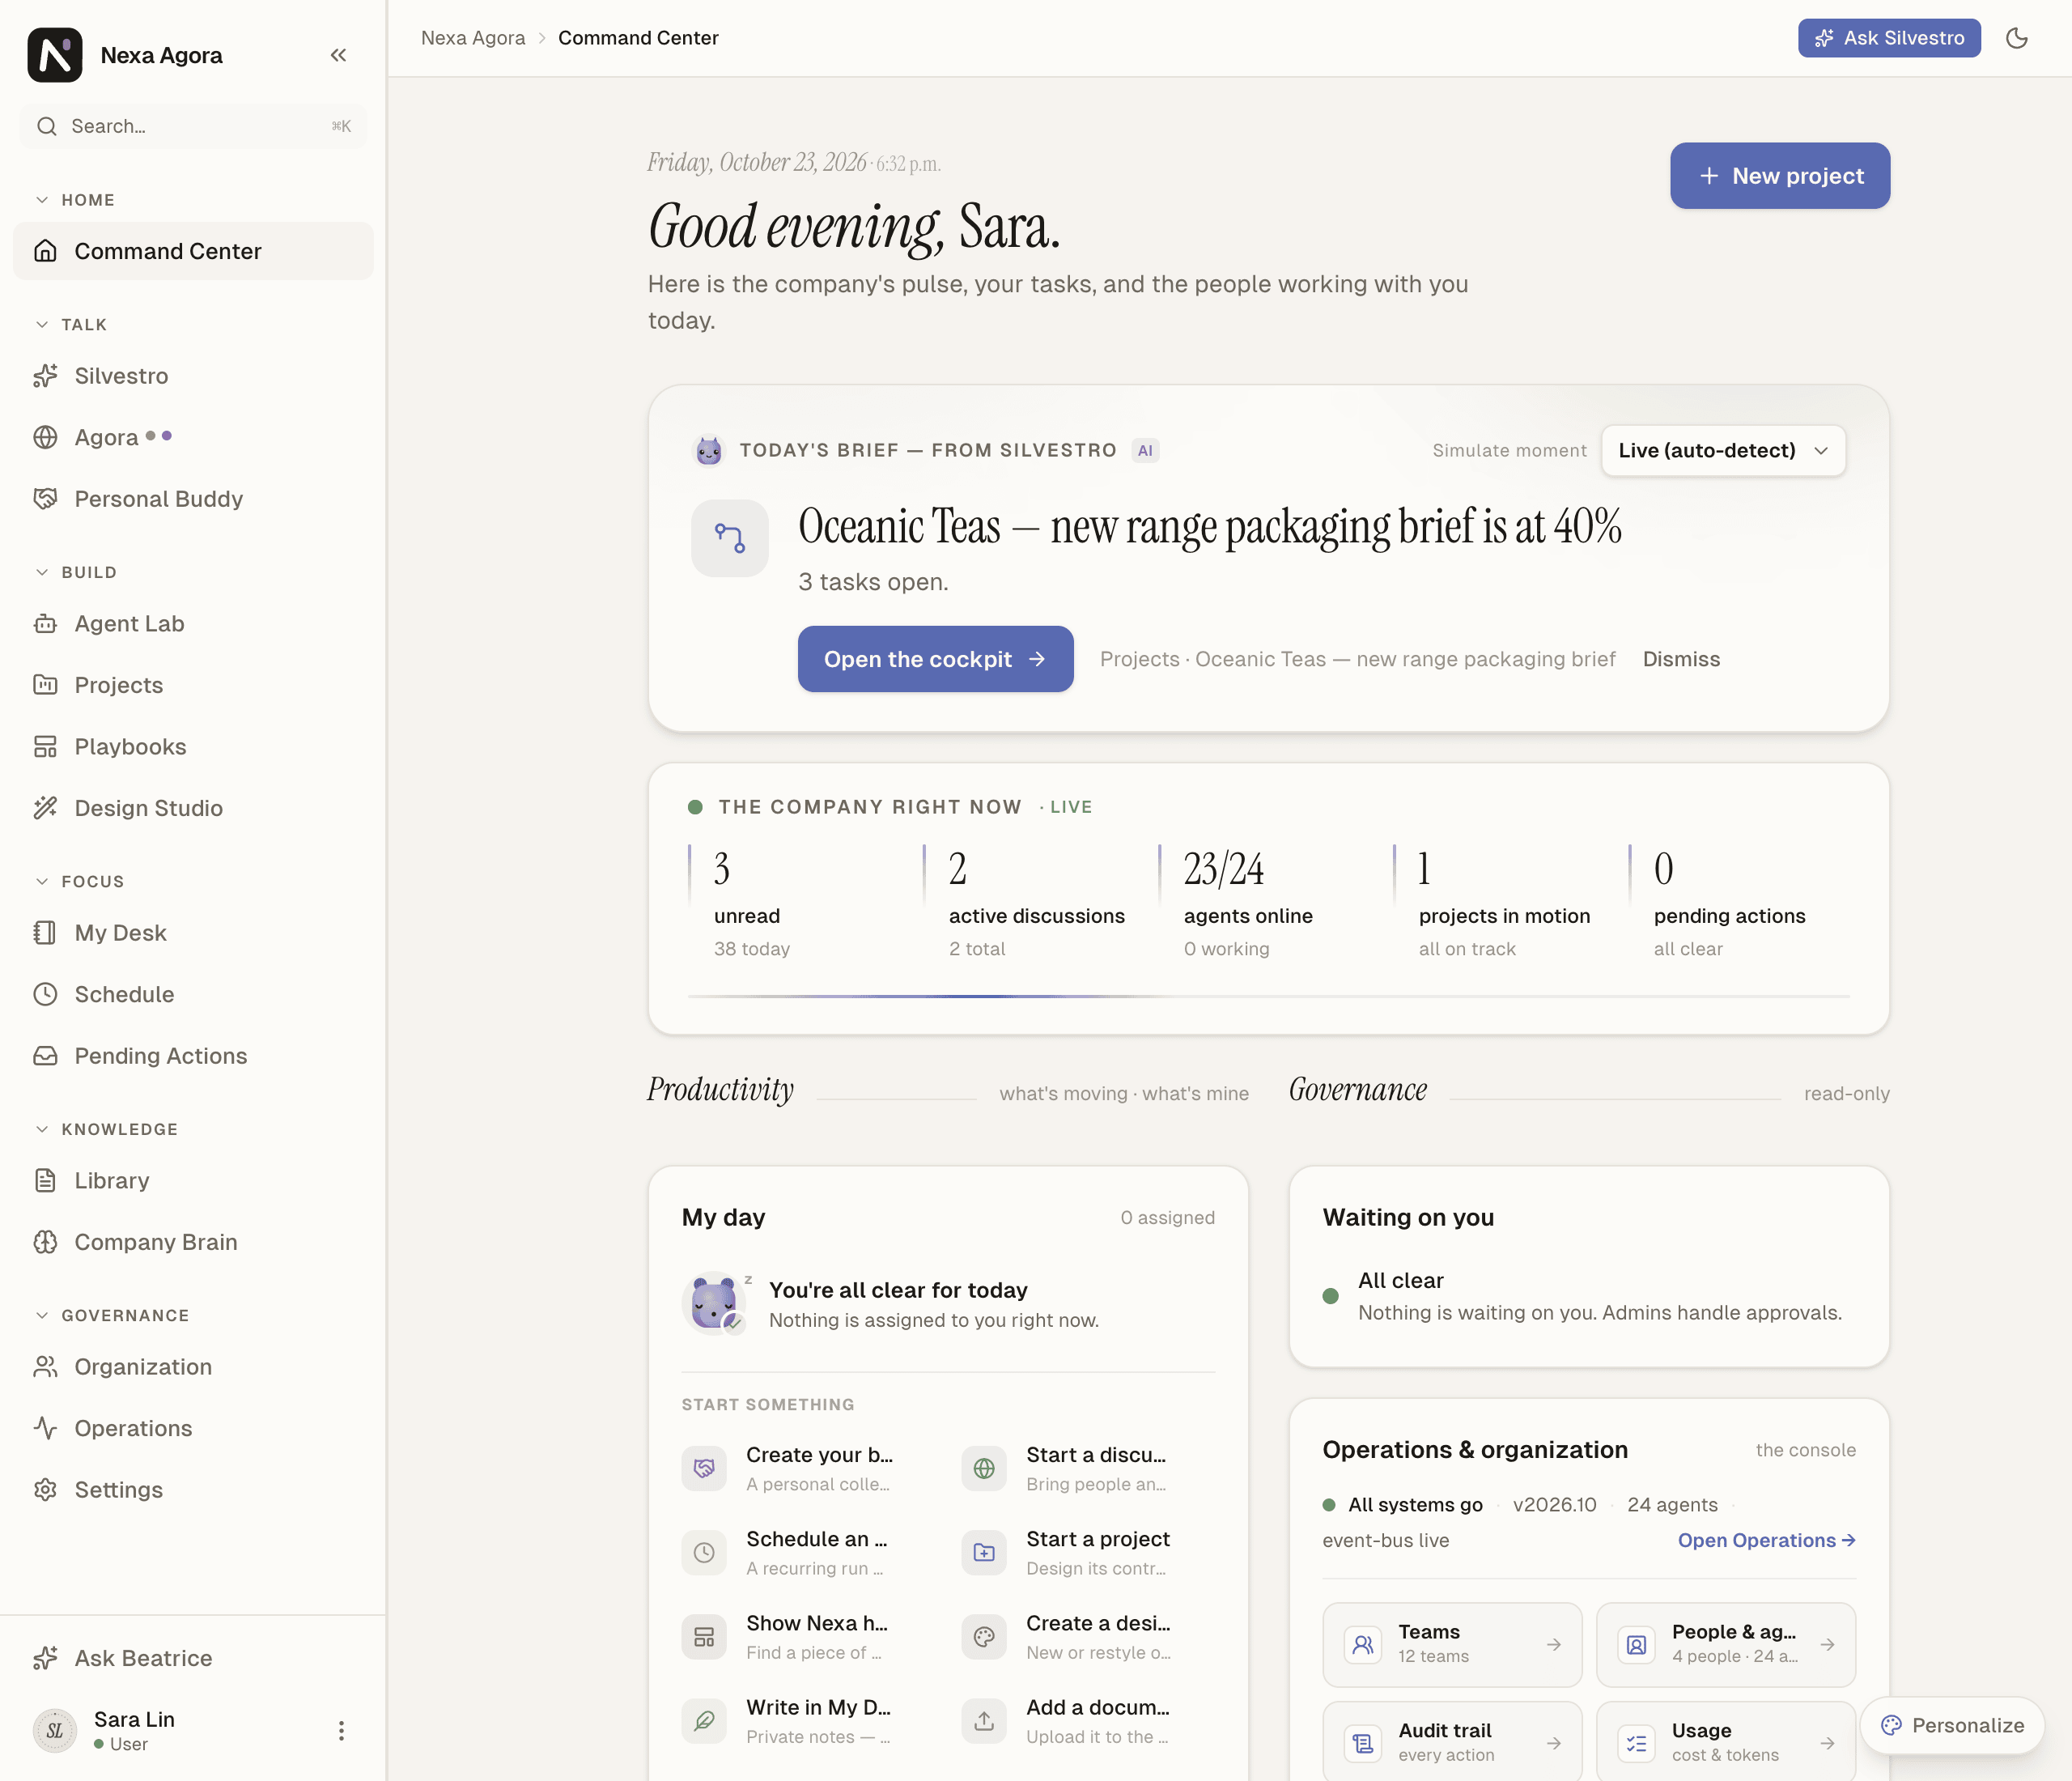This screenshot has height=1781, width=2072.
Task: Open Agent Lab robot icon
Action: pyautogui.click(x=45, y=624)
